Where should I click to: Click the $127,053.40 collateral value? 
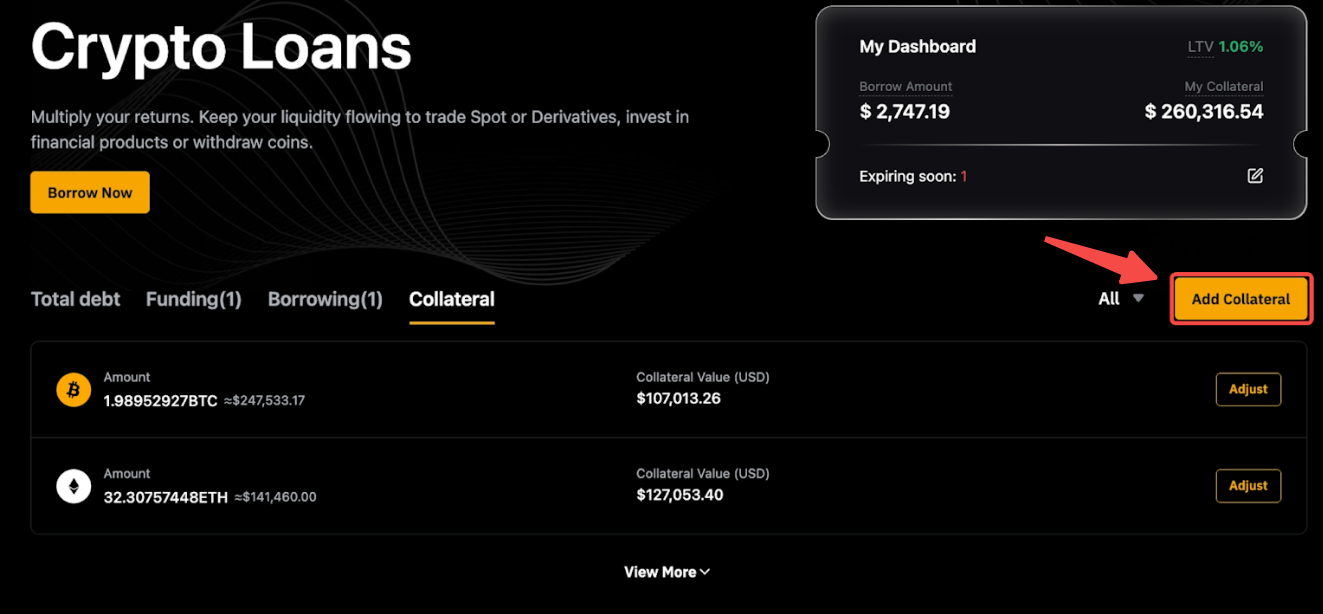pos(679,495)
